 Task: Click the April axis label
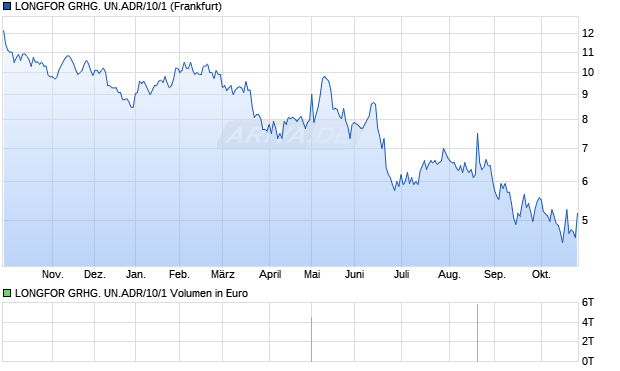(x=270, y=274)
